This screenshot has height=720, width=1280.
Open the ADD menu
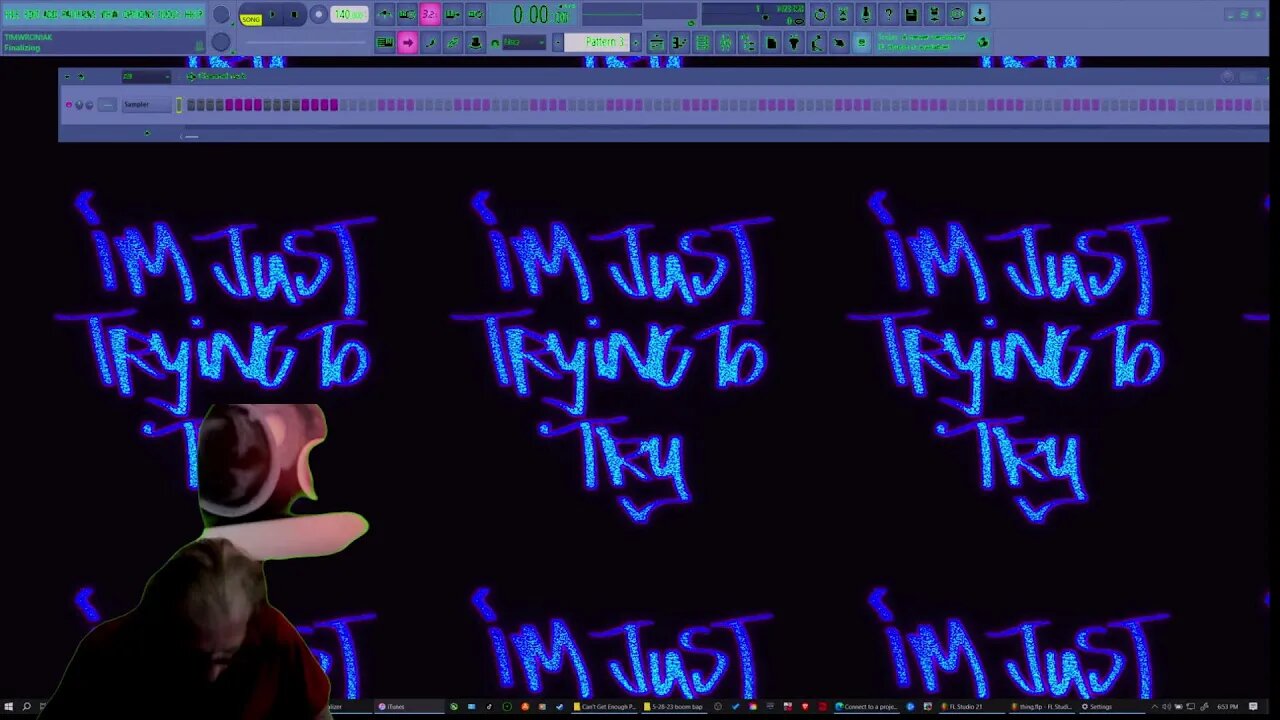(50, 14)
